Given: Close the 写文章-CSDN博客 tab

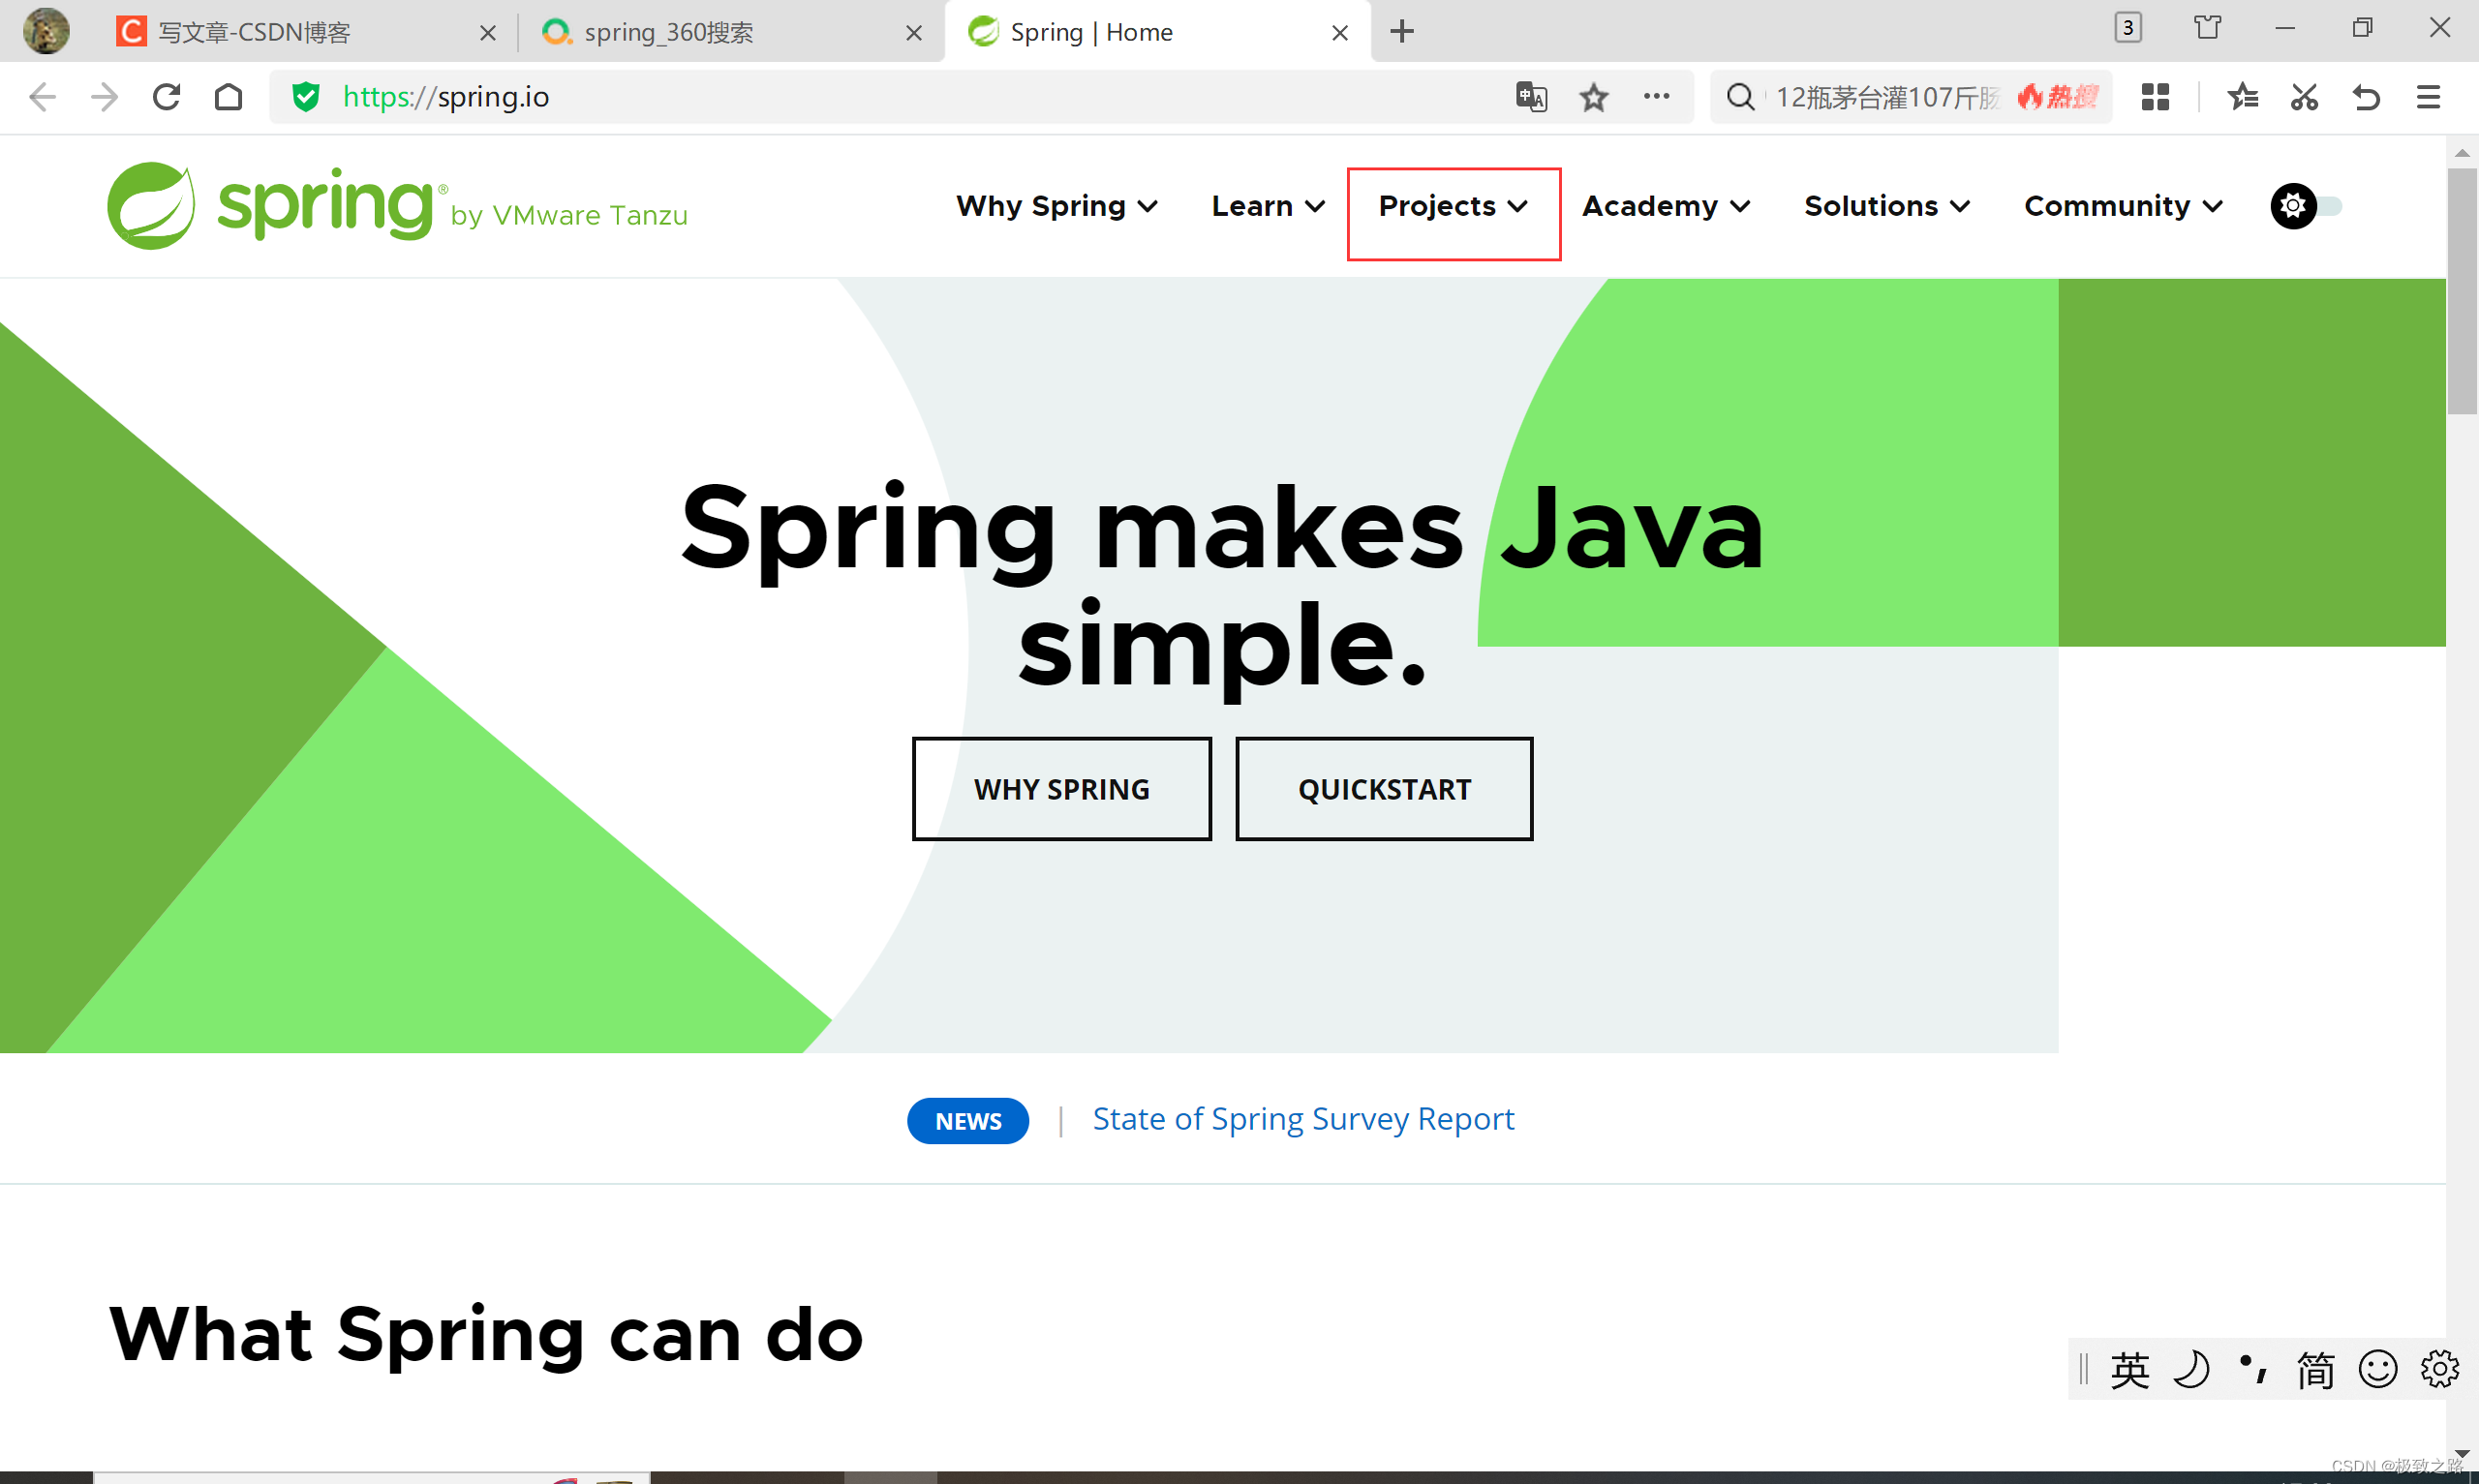Looking at the screenshot, I should (488, 33).
